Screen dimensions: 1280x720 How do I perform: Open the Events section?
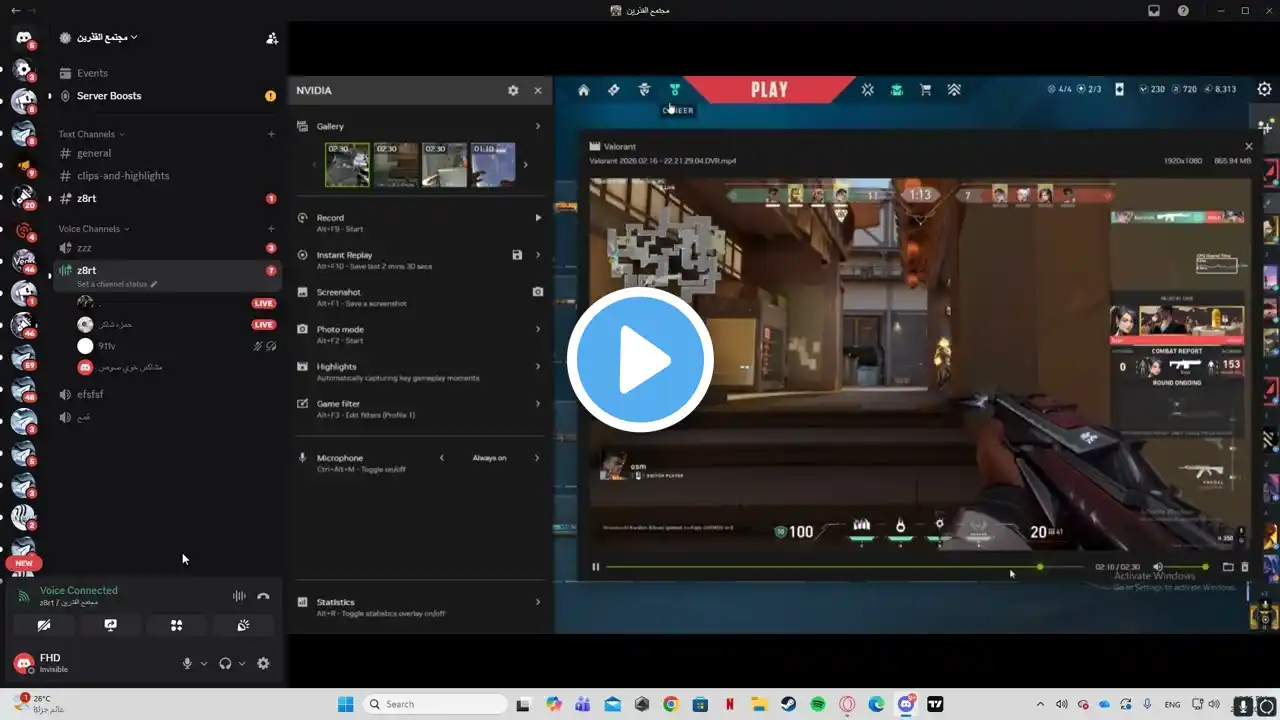[166, 73]
